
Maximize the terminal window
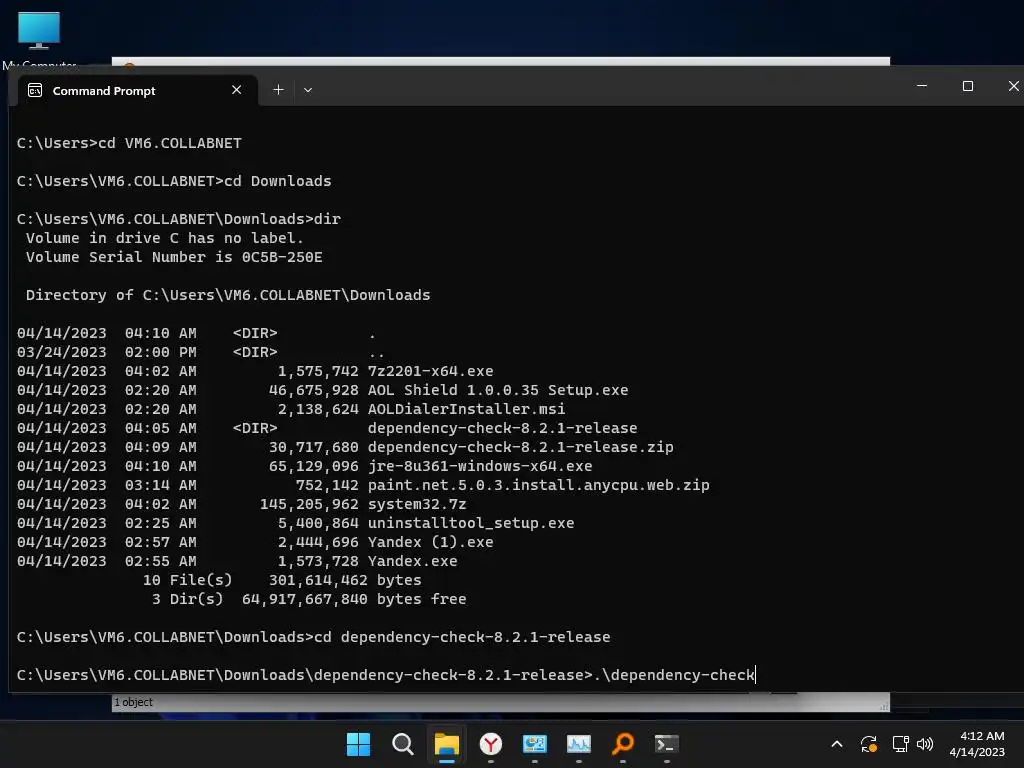[x=968, y=86]
